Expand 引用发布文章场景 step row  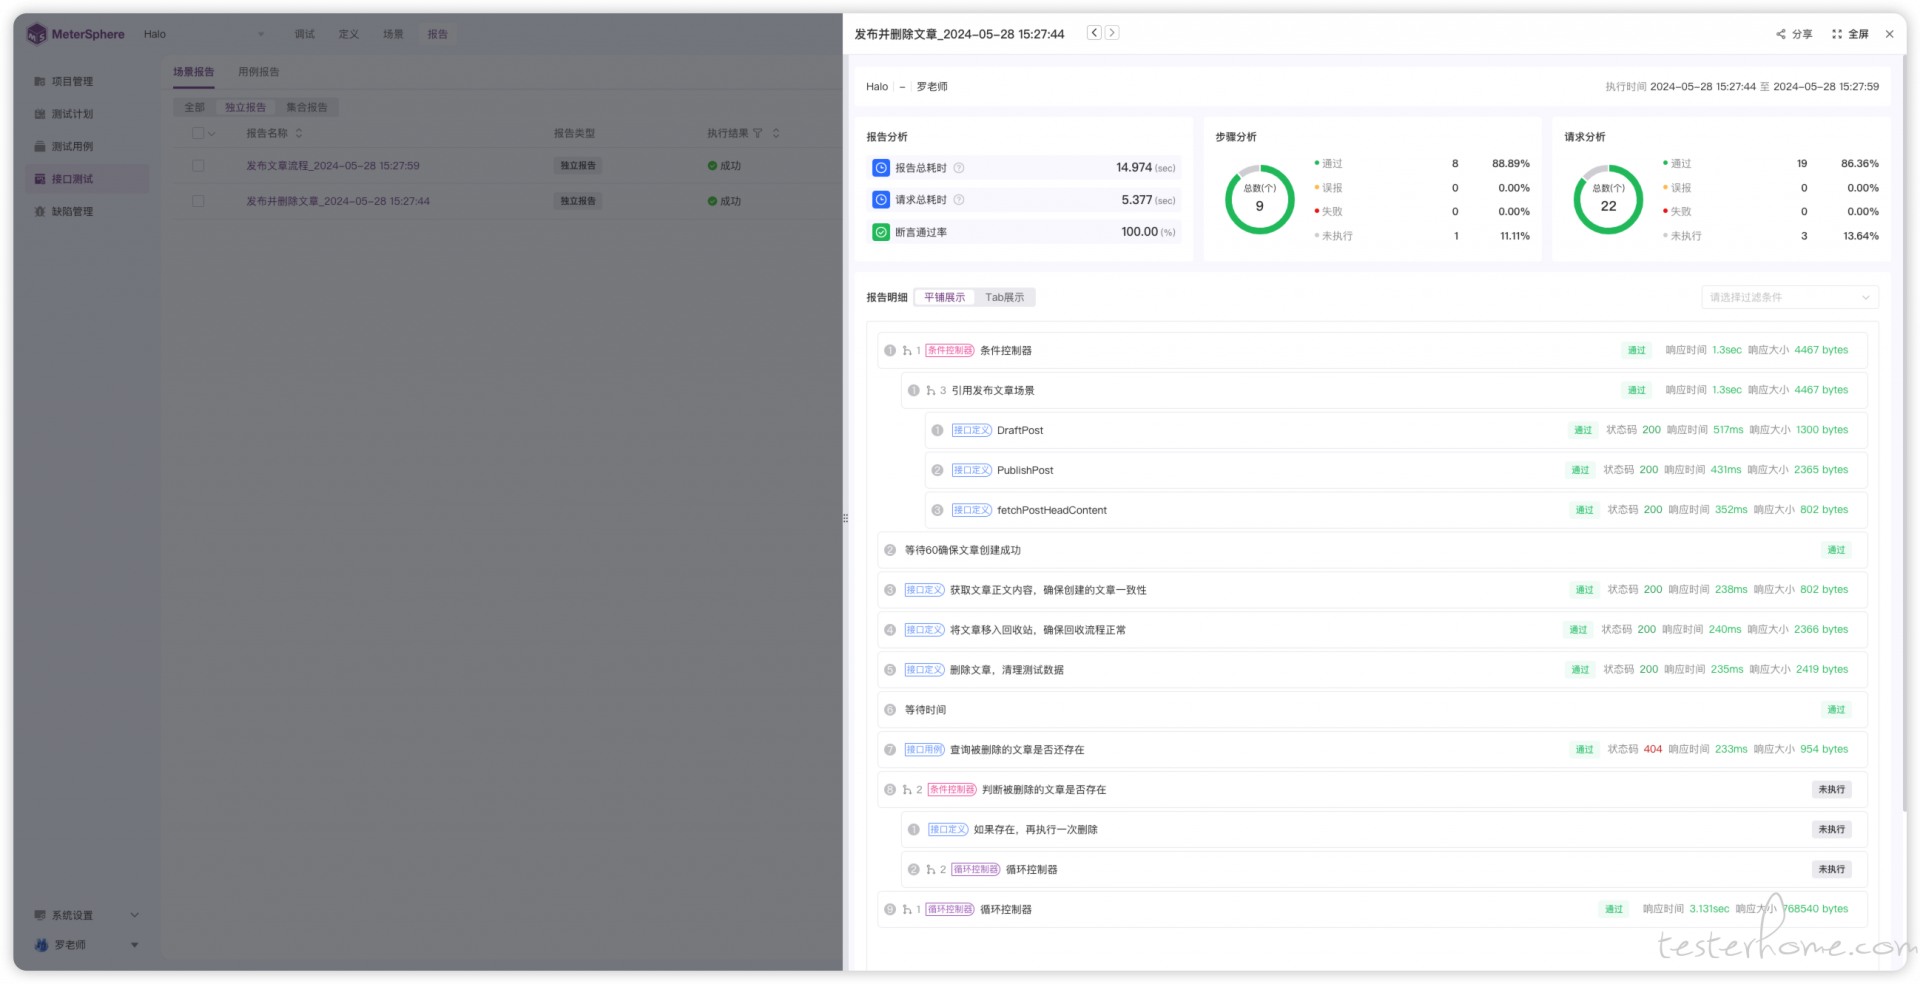click(x=1384, y=391)
